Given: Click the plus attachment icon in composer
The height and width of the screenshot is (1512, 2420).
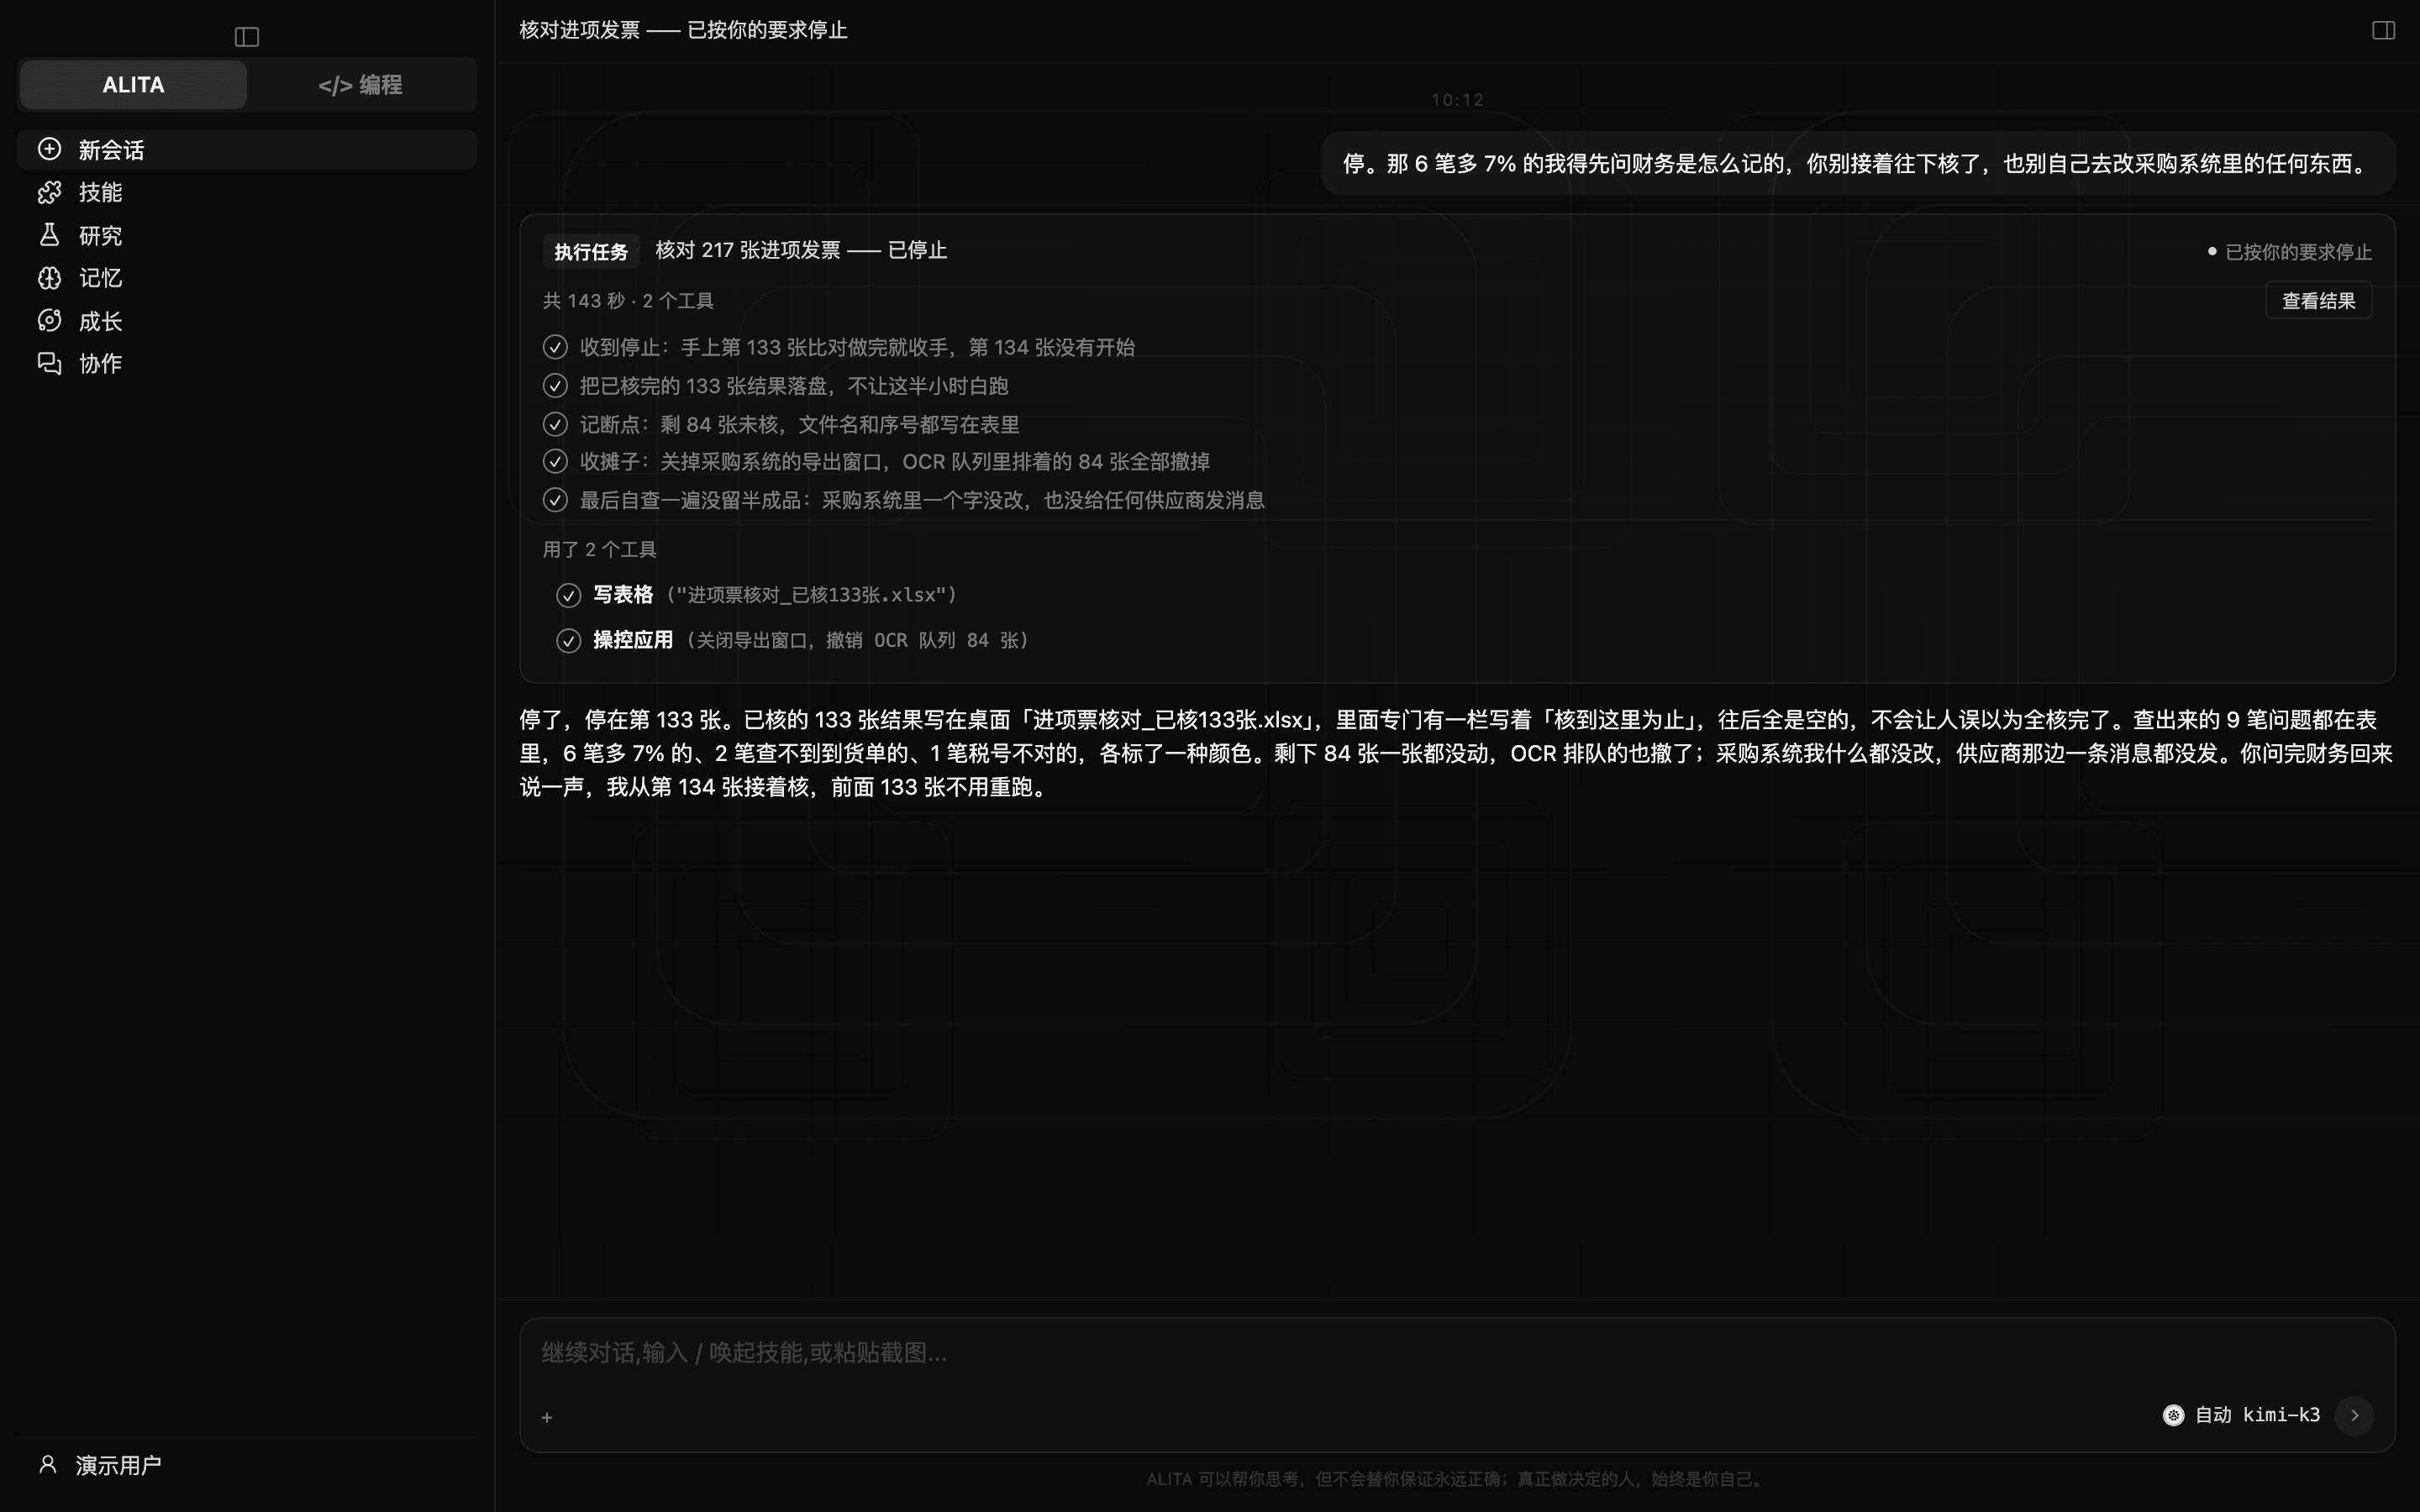Looking at the screenshot, I should pos(547,1417).
